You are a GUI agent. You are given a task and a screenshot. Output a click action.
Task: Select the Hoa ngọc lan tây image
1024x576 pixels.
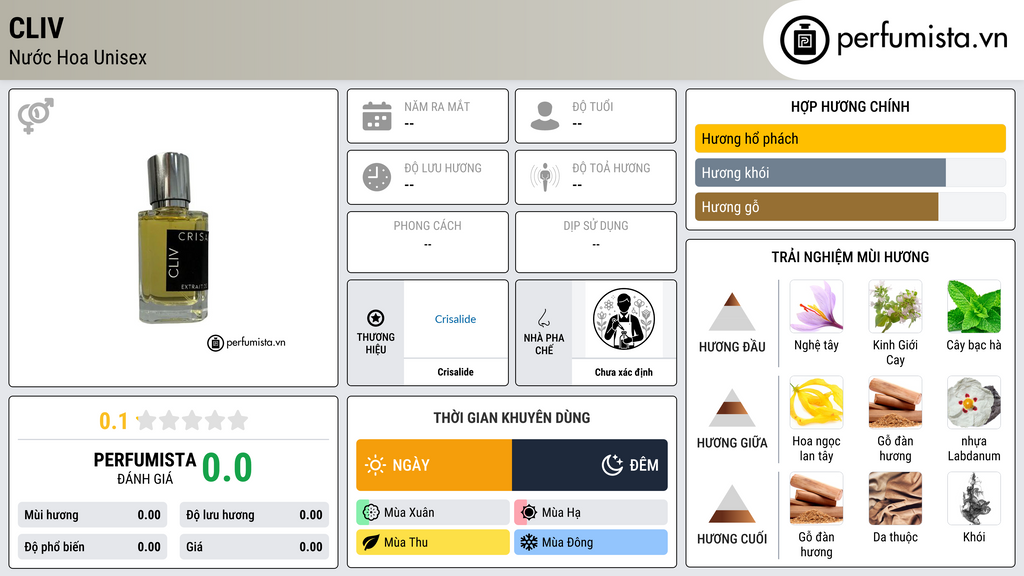[x=816, y=402]
